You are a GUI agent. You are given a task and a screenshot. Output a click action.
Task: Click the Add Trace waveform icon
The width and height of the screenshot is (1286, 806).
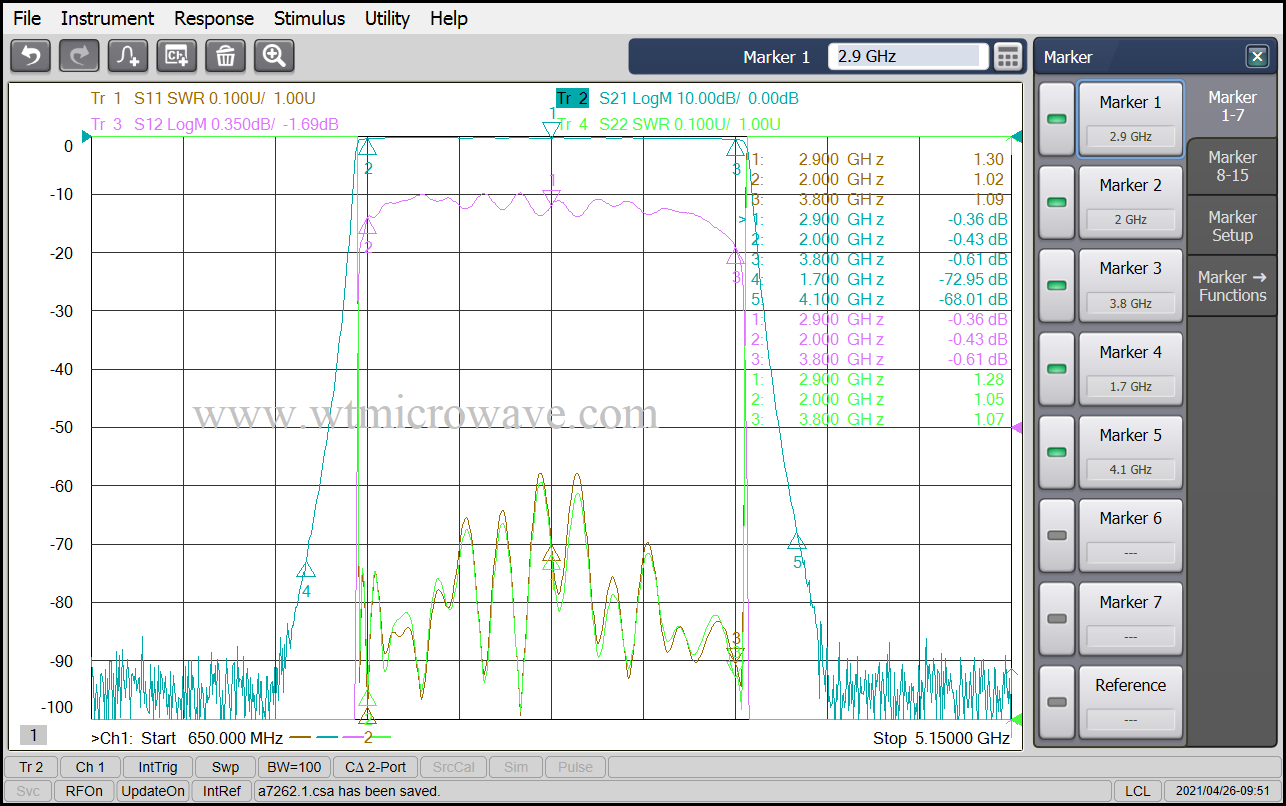tap(128, 56)
